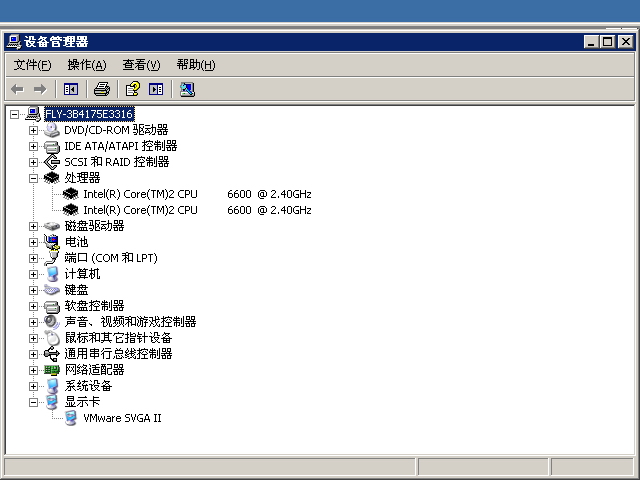
Task: Click the 键盘 keyboard category icon
Action: tap(51, 290)
